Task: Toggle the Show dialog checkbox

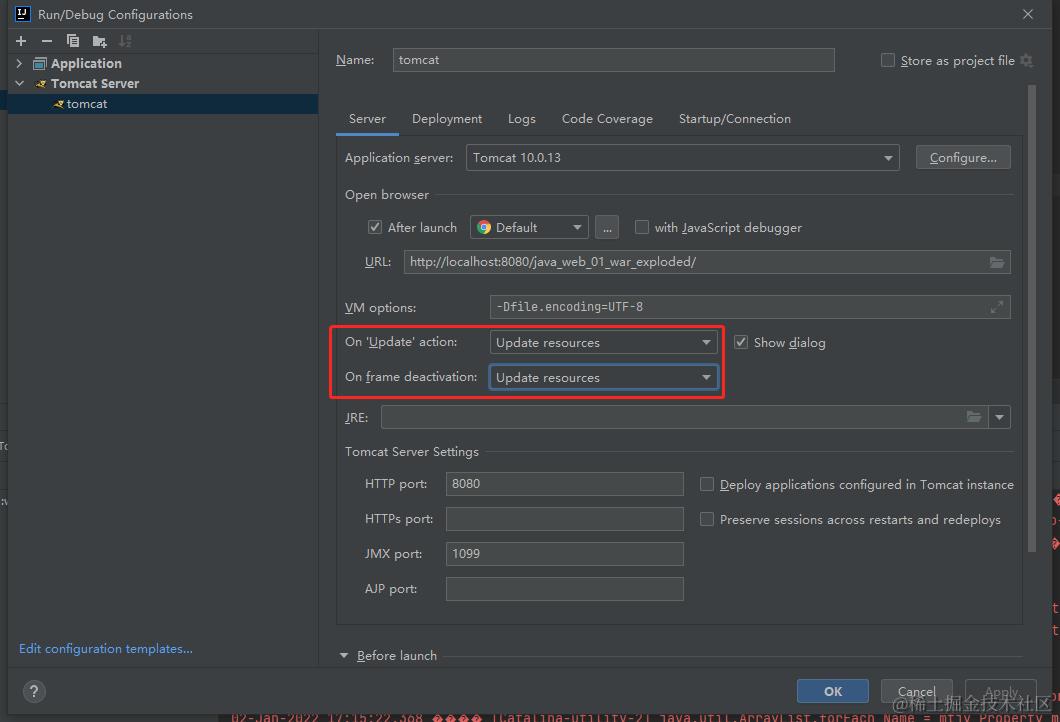Action: point(741,342)
